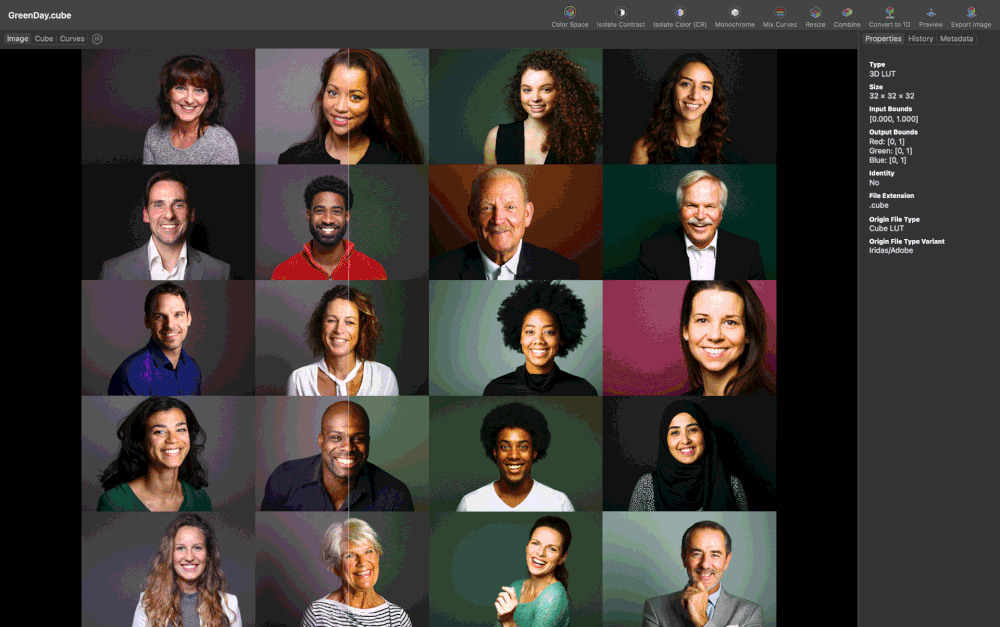Switch to the Image view tab
This screenshot has width=1000, height=627.
pyautogui.click(x=17, y=39)
